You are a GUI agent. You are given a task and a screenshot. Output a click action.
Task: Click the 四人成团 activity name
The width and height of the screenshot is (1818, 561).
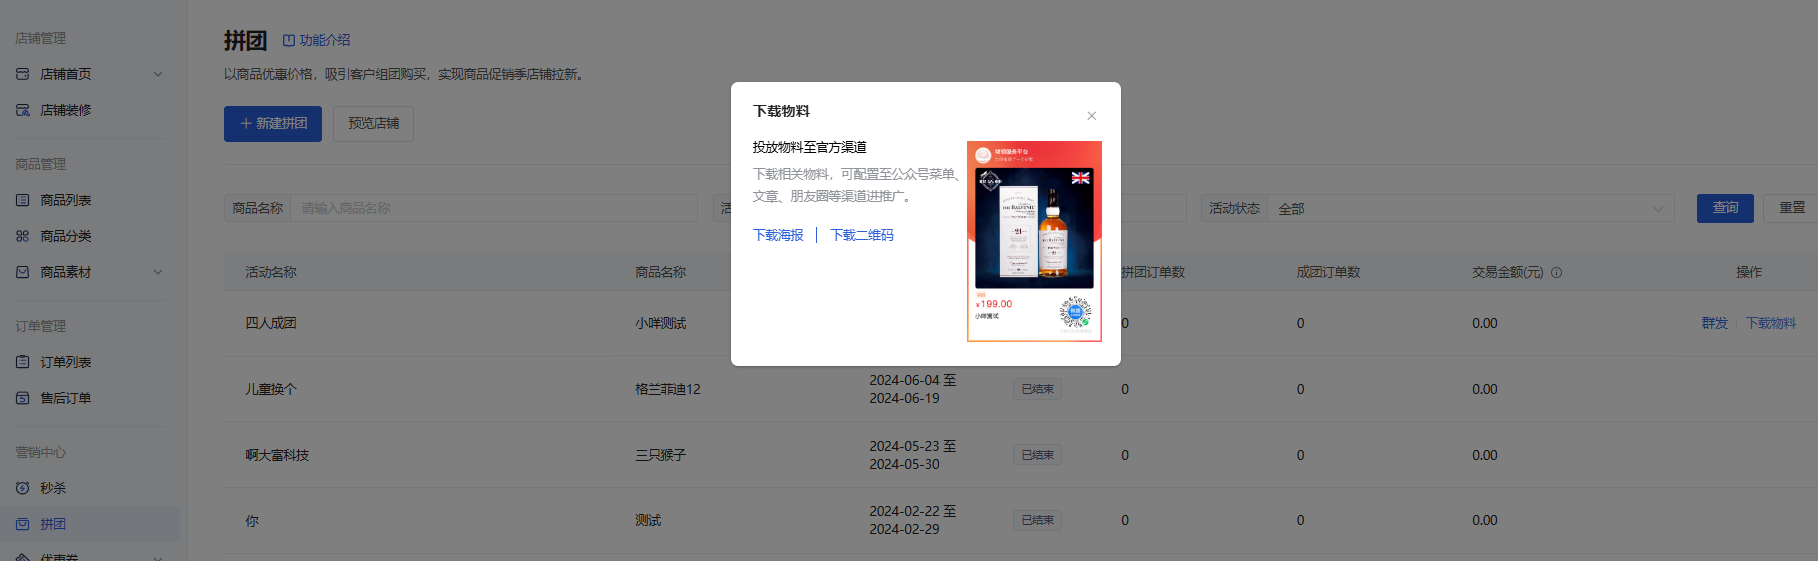(271, 323)
